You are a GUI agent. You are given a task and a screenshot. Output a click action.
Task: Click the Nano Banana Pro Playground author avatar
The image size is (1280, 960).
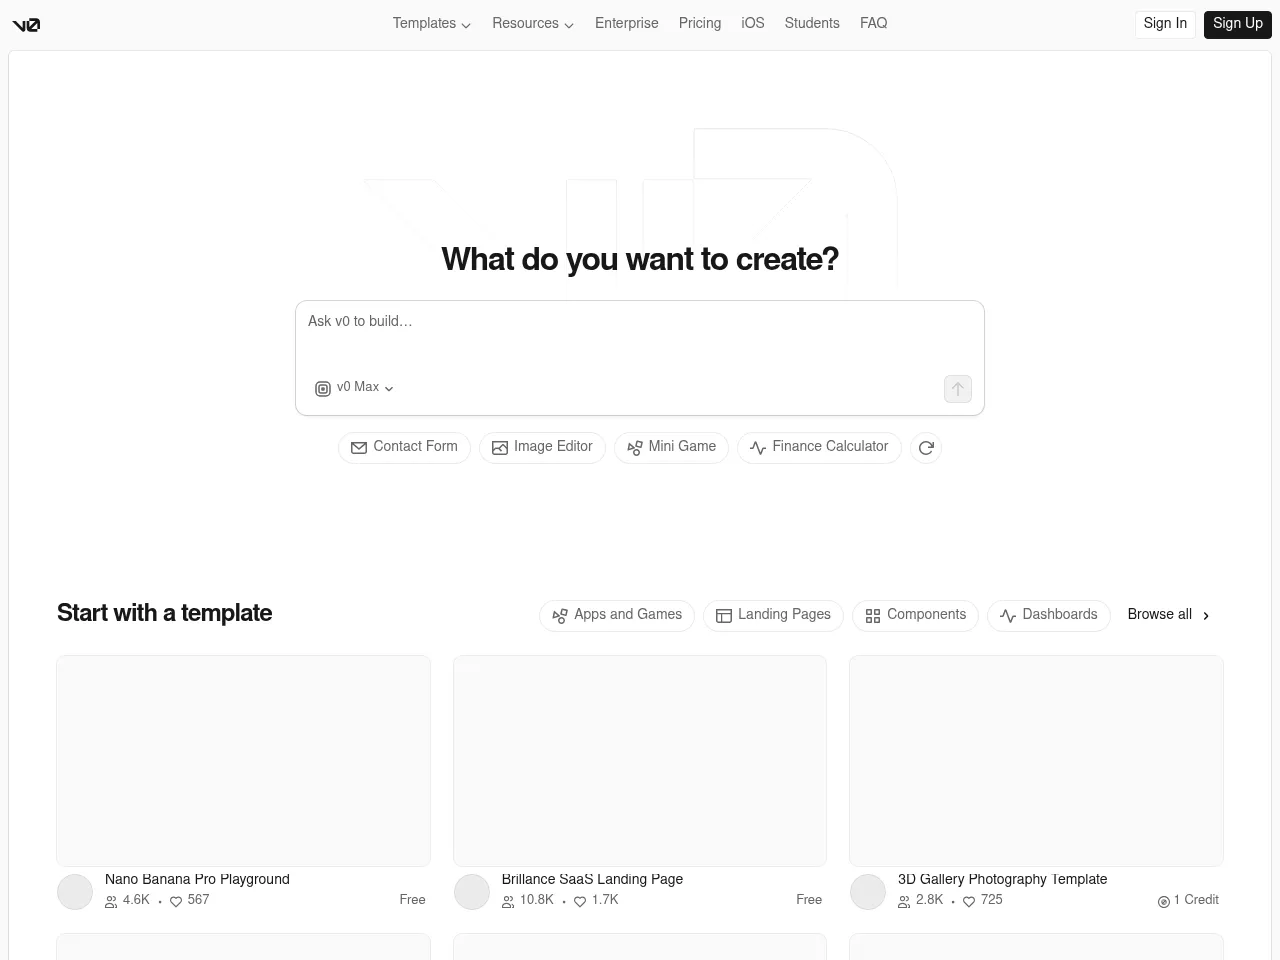75,892
